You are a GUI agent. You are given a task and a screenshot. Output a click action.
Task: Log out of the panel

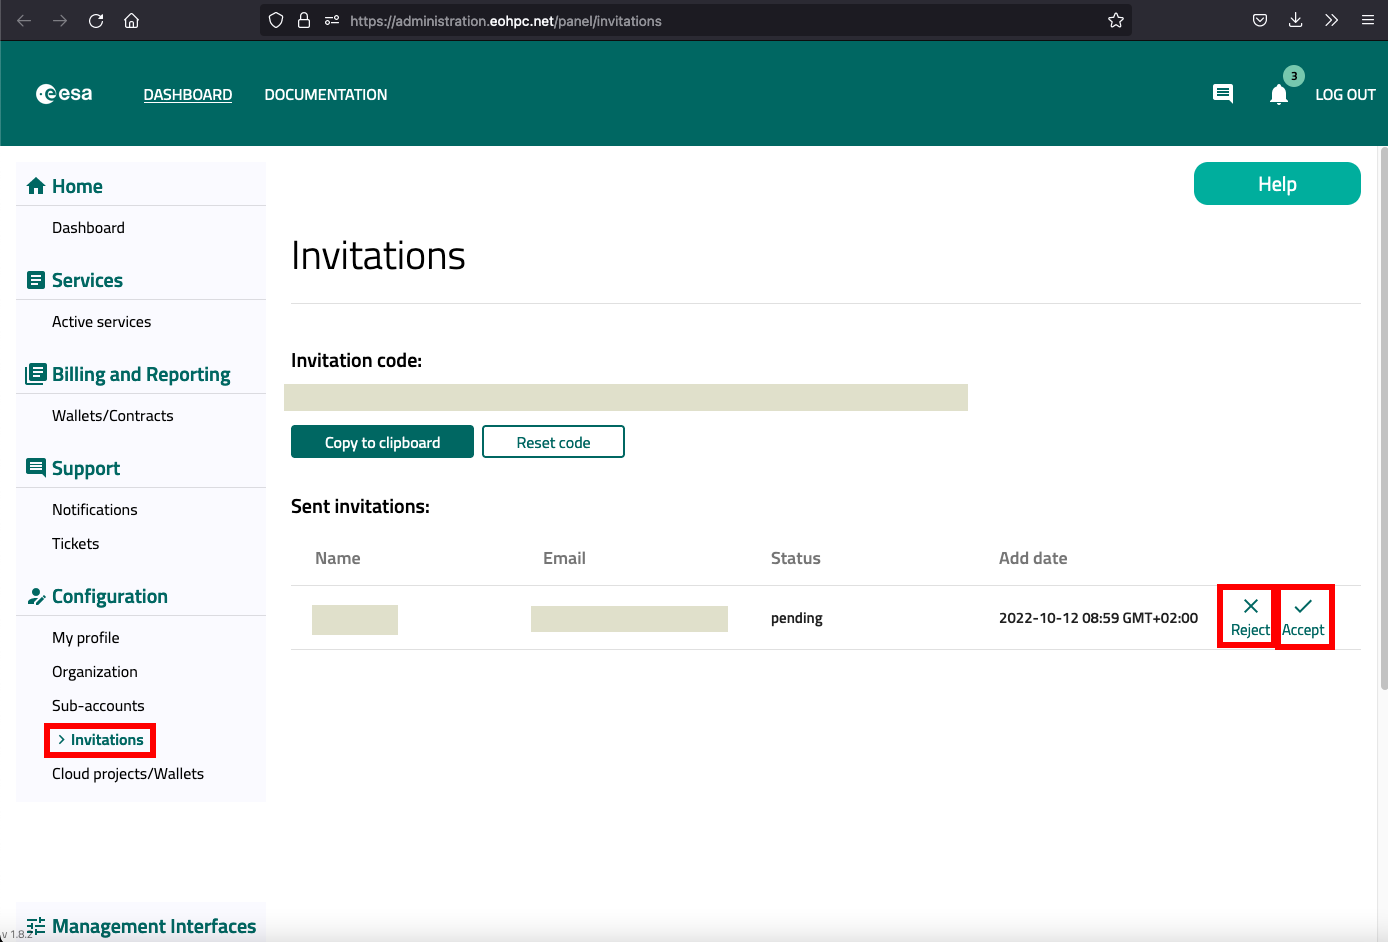[x=1345, y=94]
